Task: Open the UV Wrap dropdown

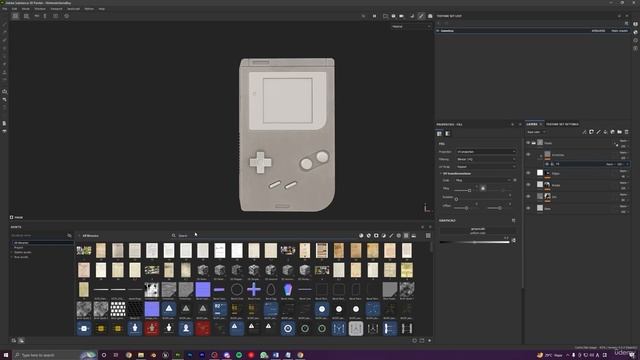Action: click(x=486, y=167)
